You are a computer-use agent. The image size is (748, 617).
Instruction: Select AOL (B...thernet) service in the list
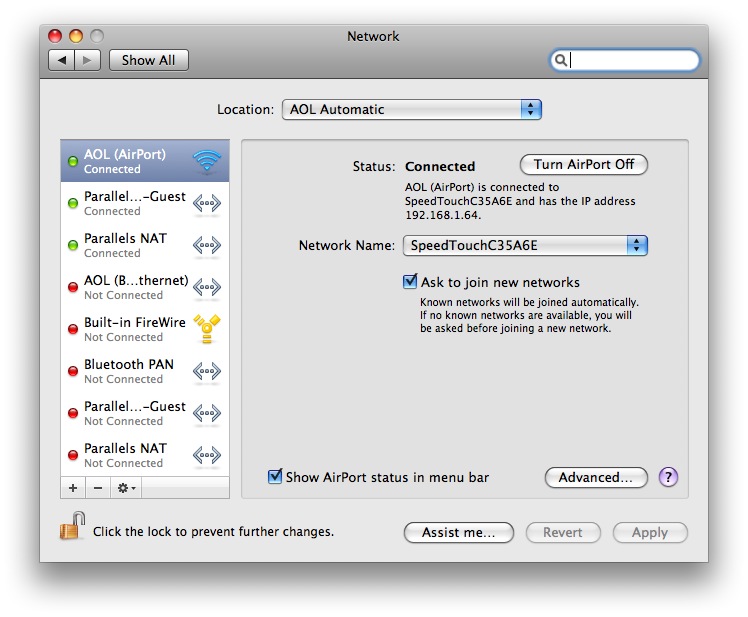click(x=145, y=287)
